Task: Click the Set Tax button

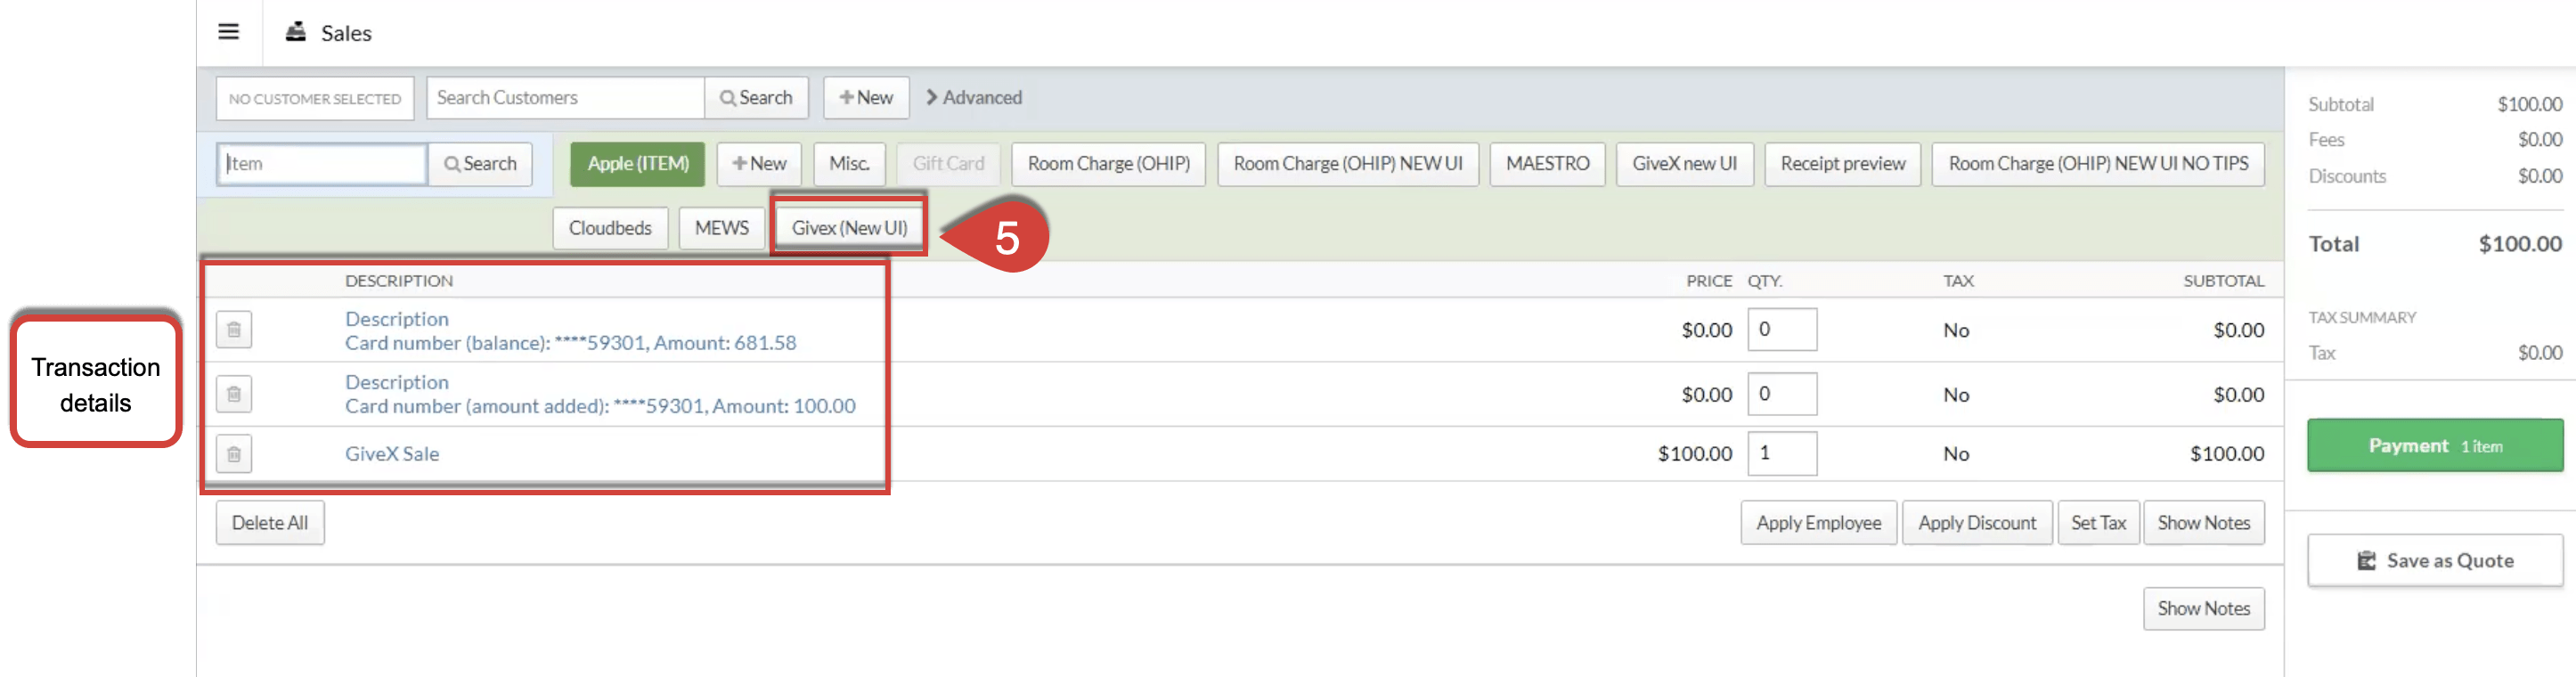Action: (2099, 523)
